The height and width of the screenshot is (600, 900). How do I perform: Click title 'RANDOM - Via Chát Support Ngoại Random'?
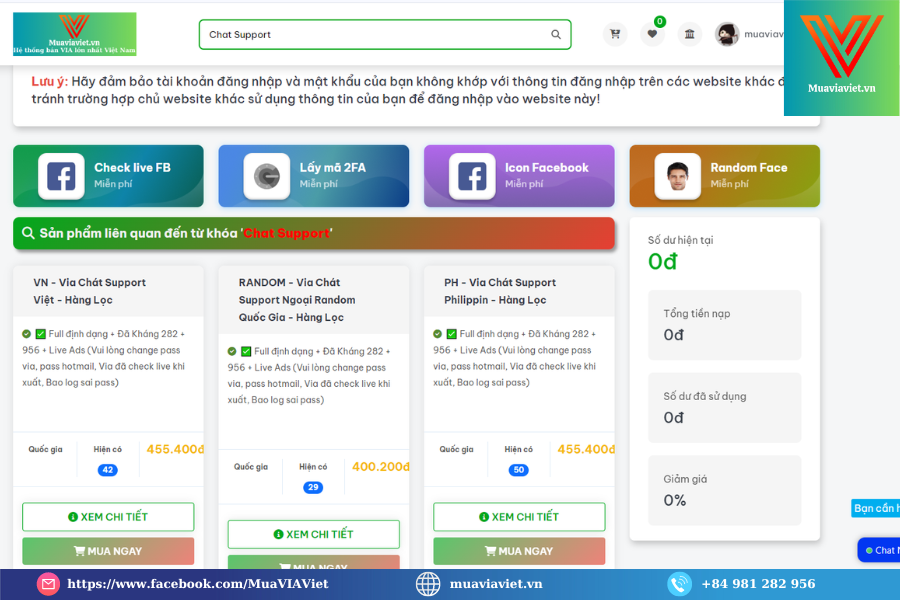[x=297, y=300]
